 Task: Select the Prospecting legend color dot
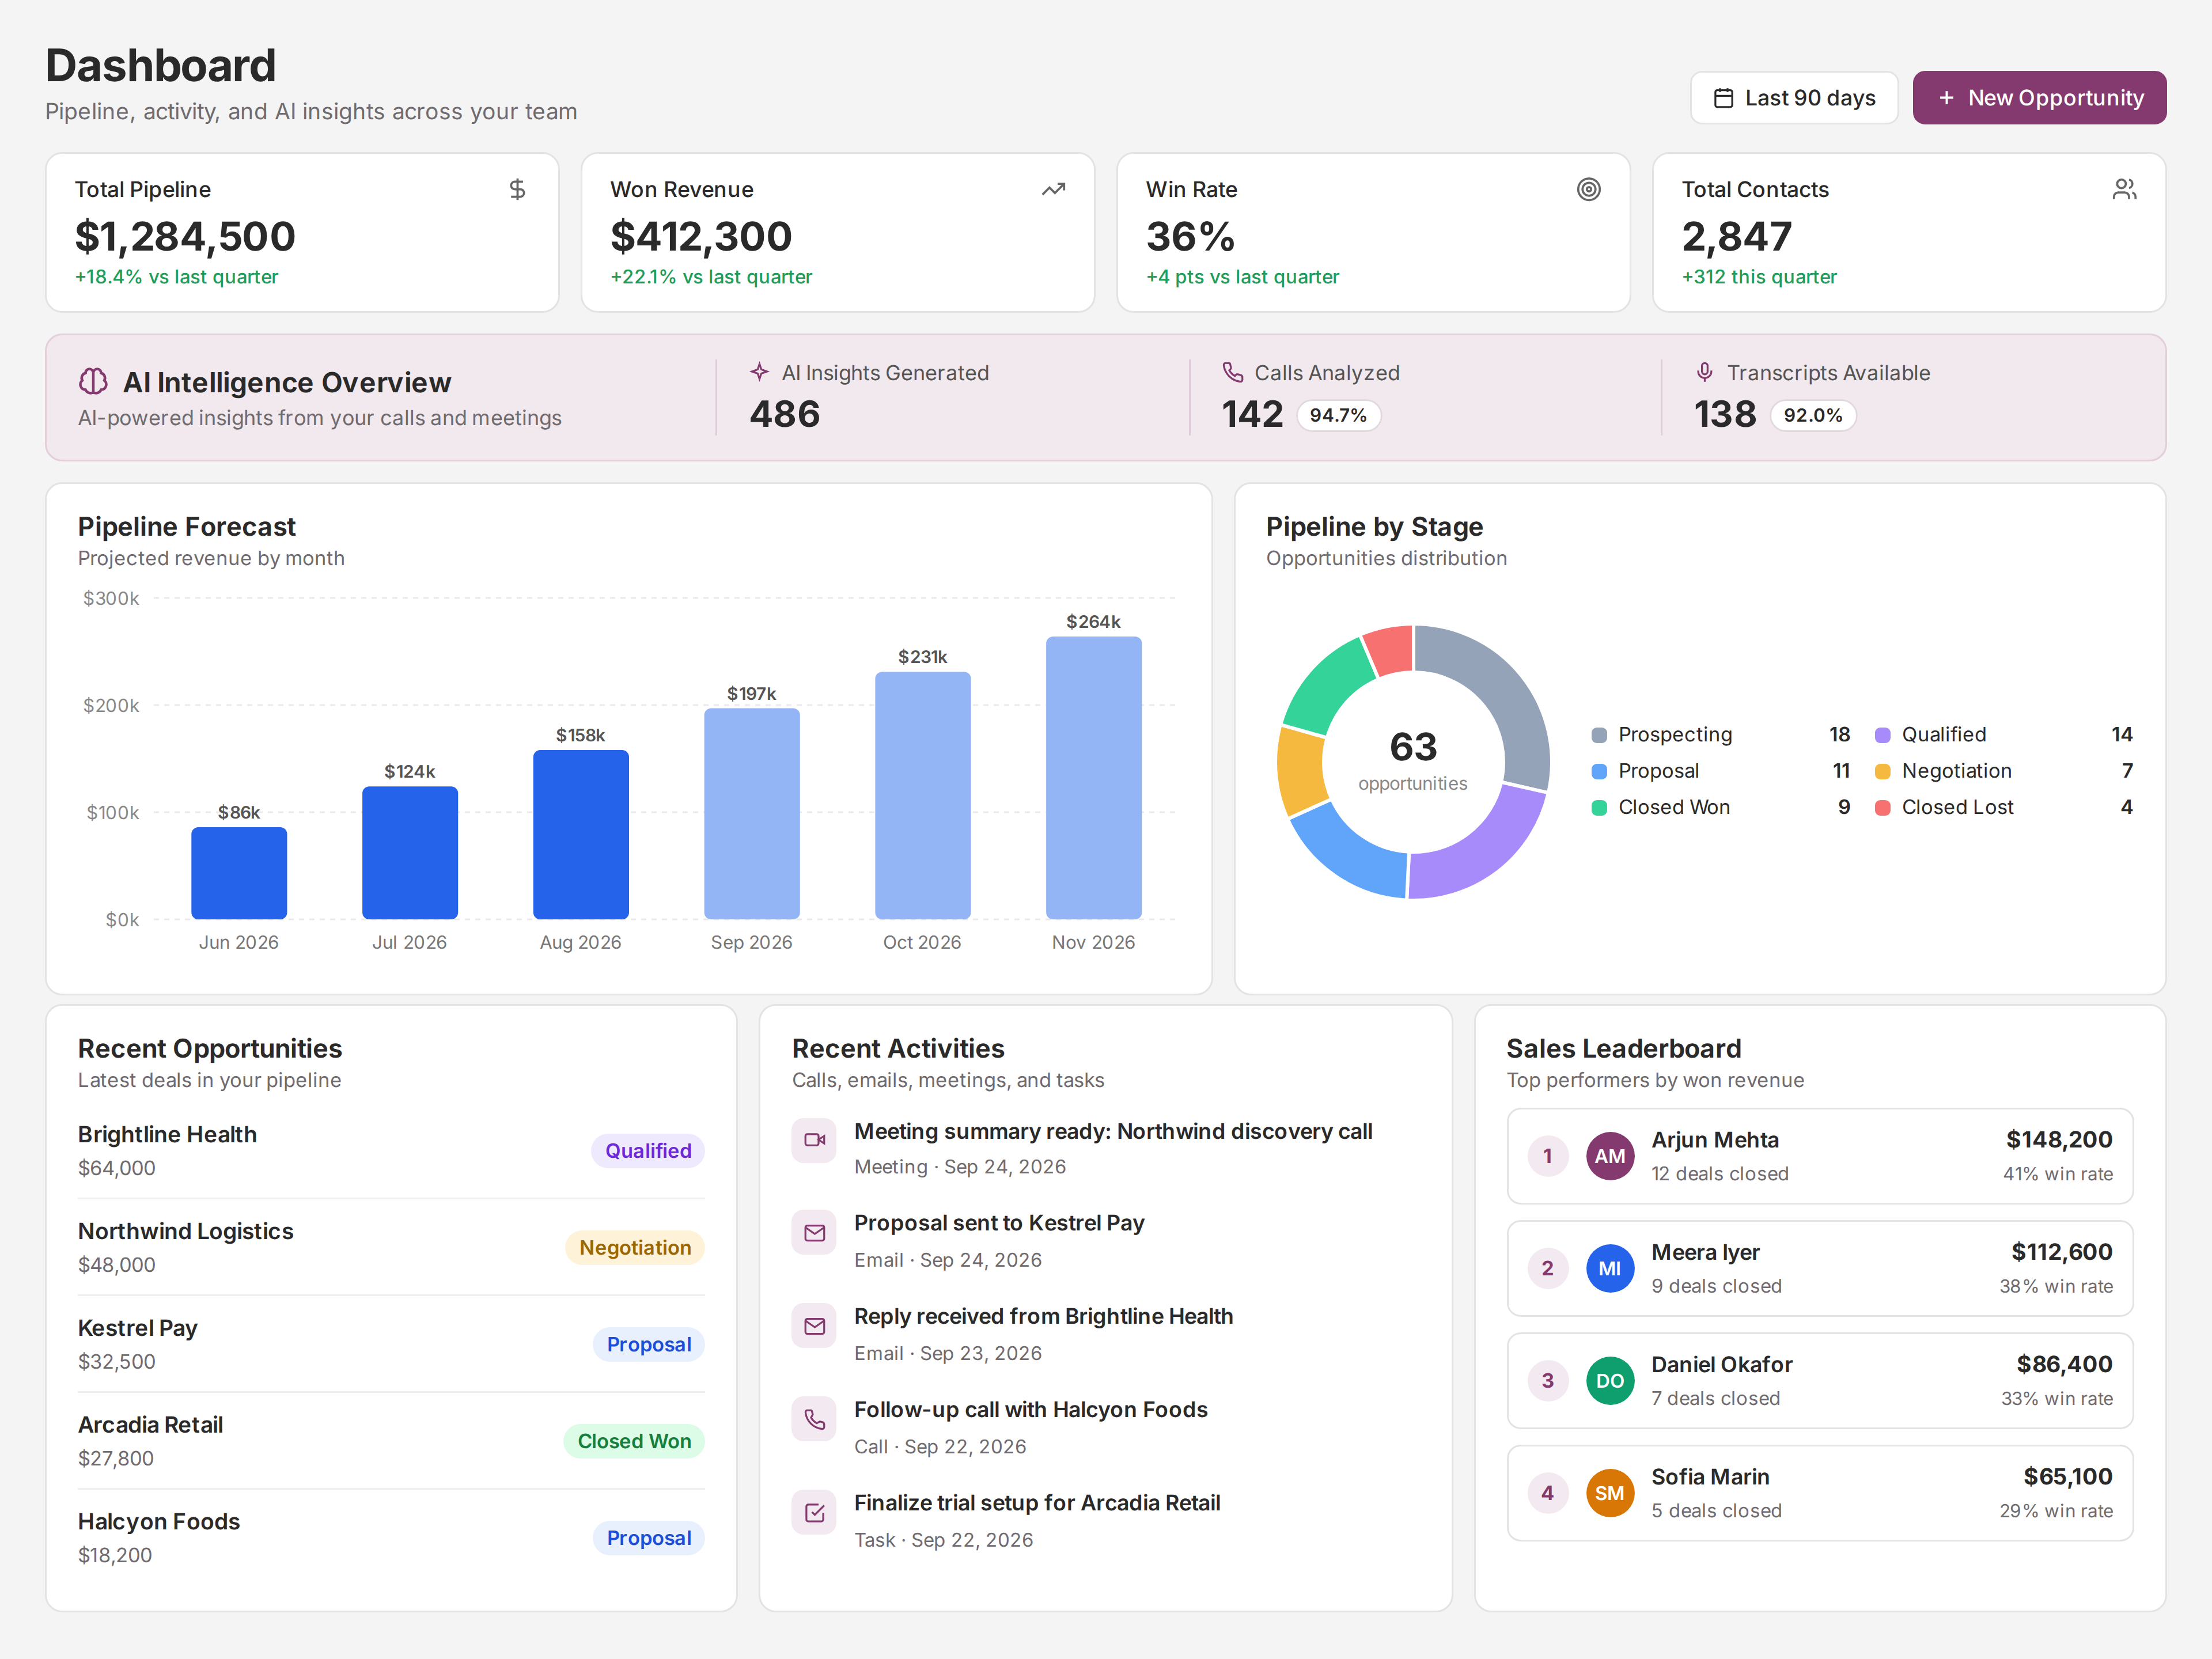click(1599, 735)
